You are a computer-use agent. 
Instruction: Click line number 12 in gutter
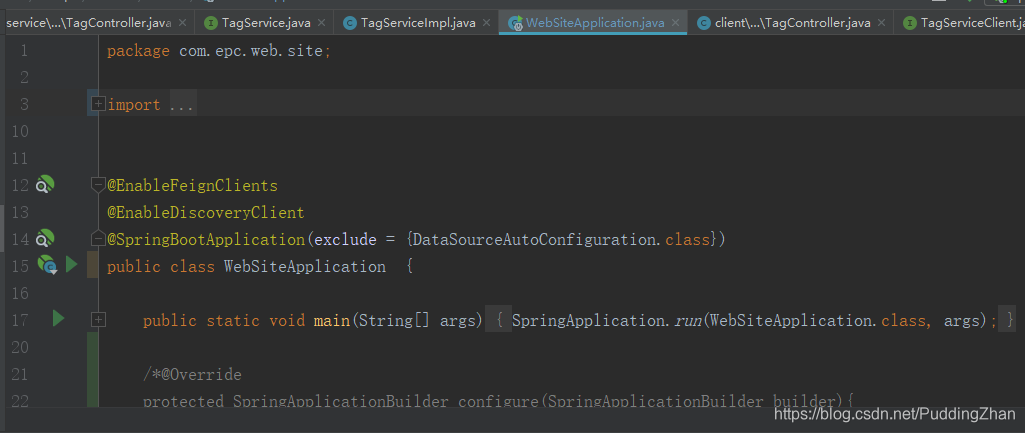click(x=20, y=186)
